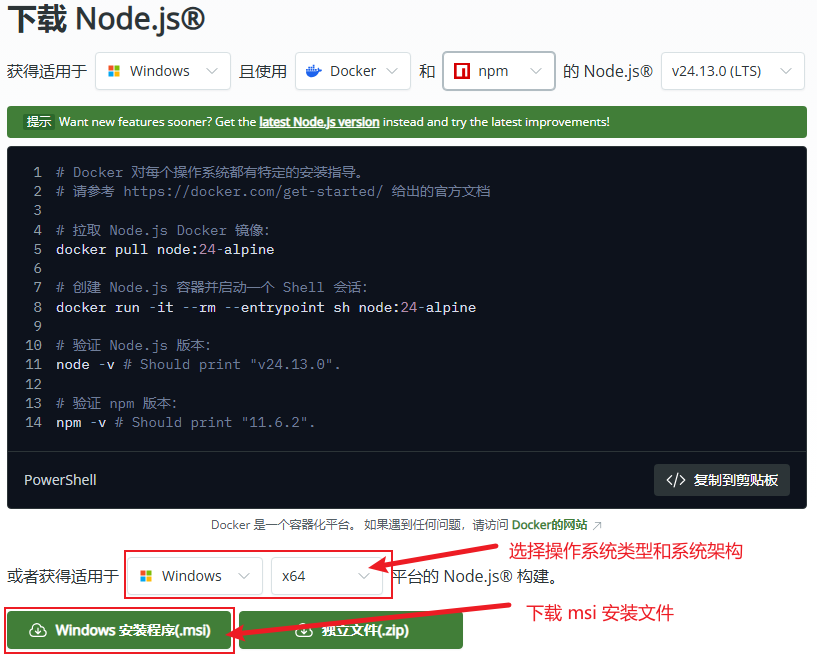The width and height of the screenshot is (817, 660).
Task: Click the Windows logo in lower platform selector
Action: click(x=146, y=576)
